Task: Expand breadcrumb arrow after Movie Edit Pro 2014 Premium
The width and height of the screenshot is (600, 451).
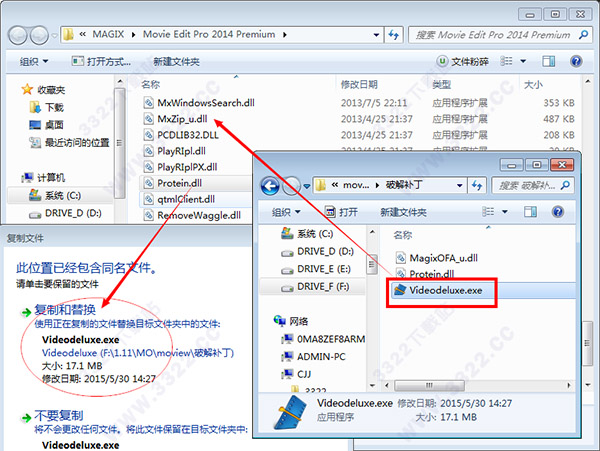Action: point(285,35)
